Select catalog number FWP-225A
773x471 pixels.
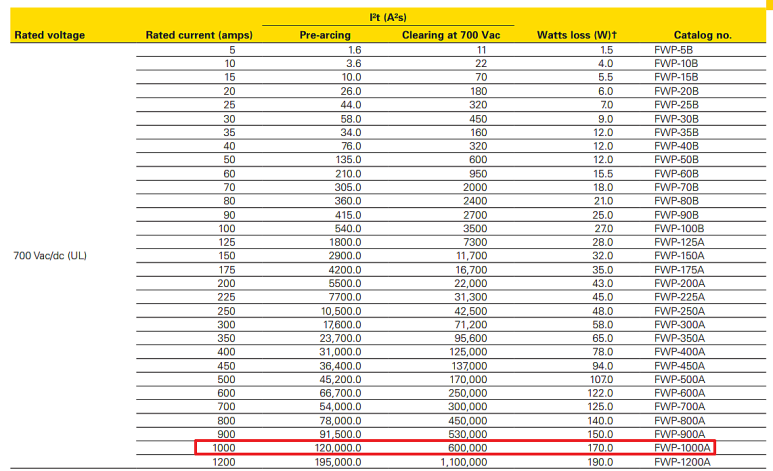click(x=679, y=297)
